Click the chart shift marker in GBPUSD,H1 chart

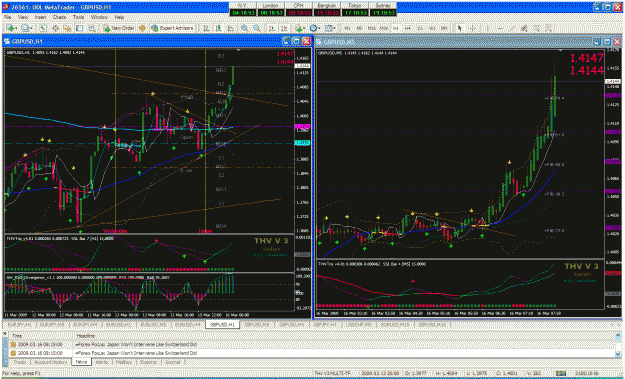(238, 50)
